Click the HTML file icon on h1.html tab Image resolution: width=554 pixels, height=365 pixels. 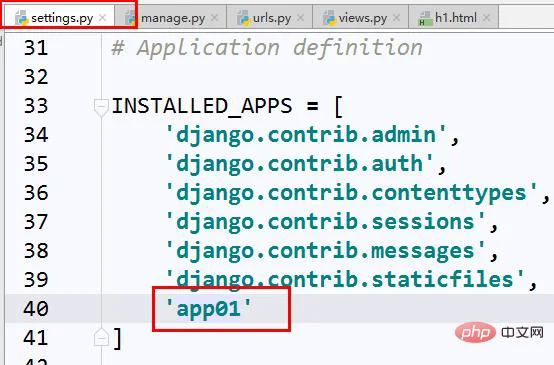(x=425, y=18)
